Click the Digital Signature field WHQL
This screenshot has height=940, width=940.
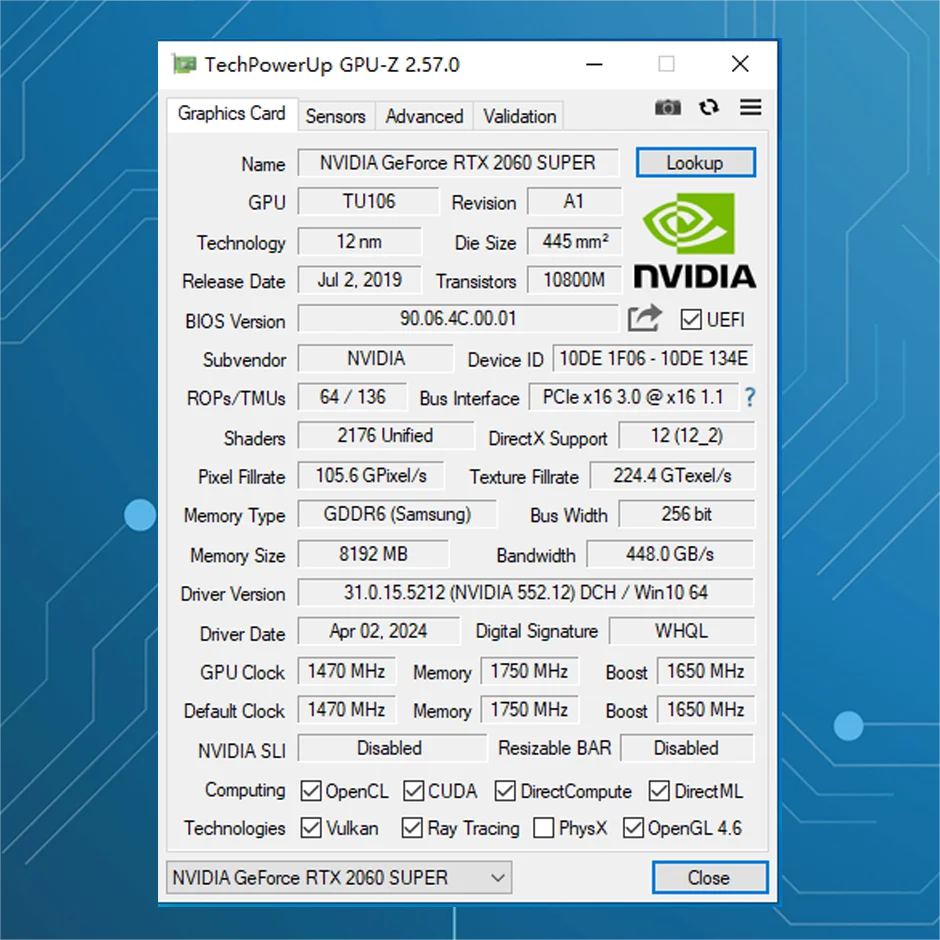[x=682, y=631]
